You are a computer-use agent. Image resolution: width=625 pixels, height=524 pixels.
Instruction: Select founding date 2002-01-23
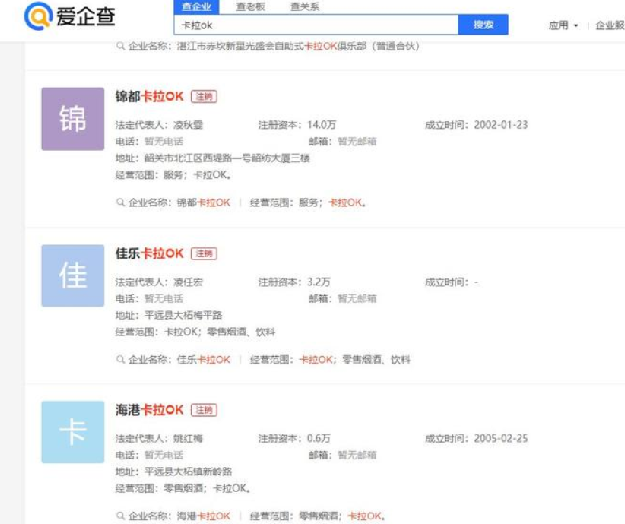(x=501, y=125)
